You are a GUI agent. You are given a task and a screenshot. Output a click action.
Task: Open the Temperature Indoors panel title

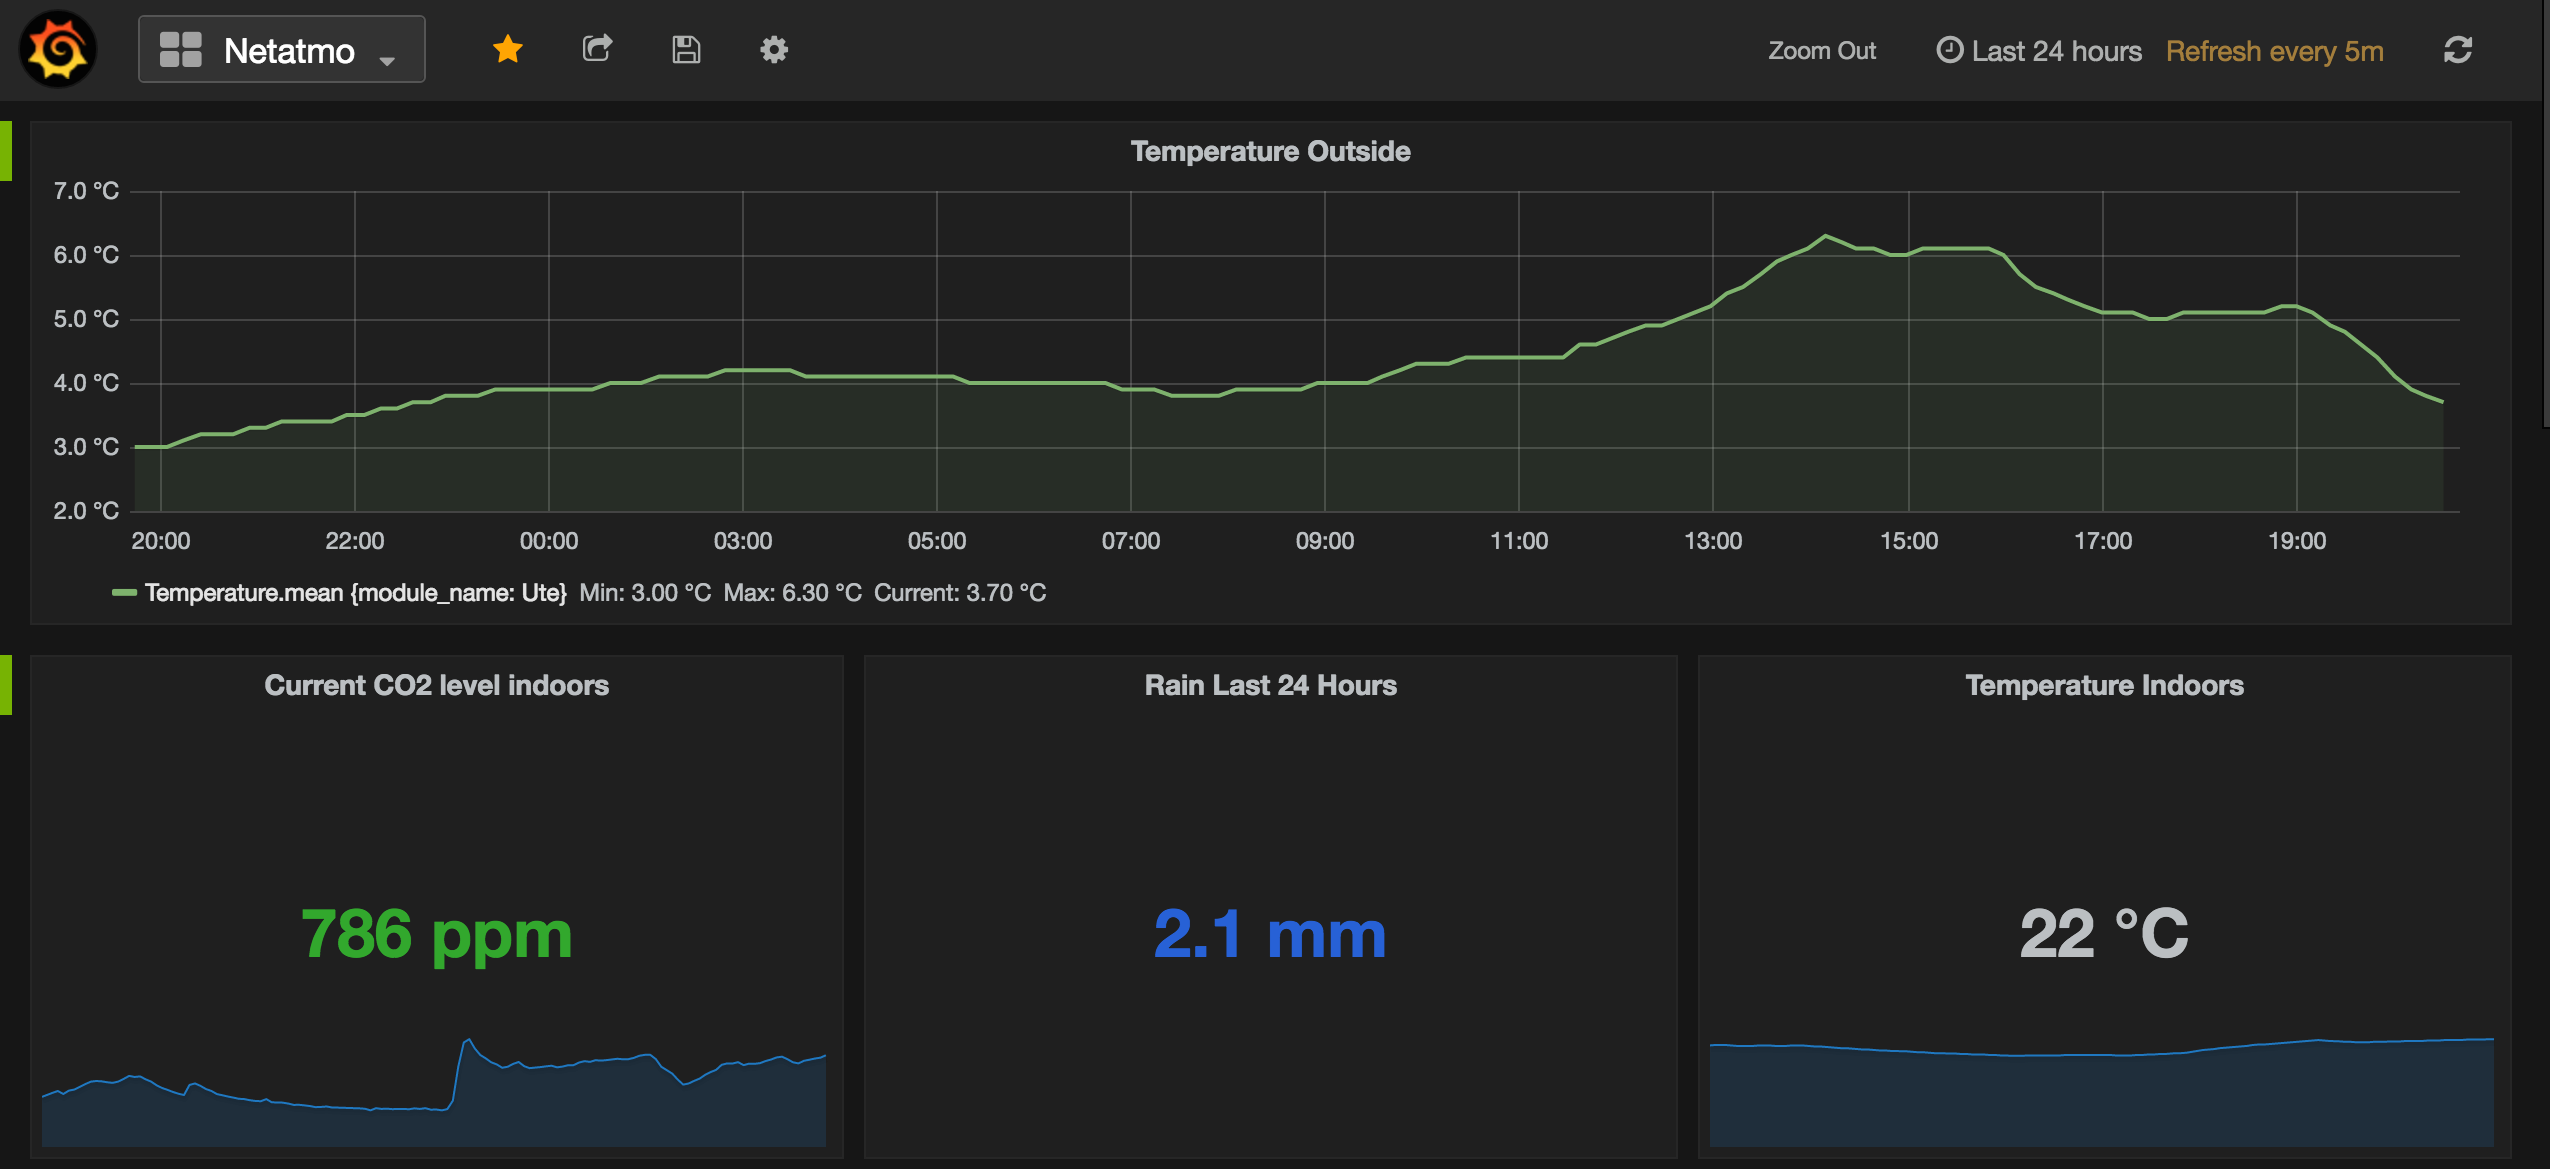[x=2104, y=685]
